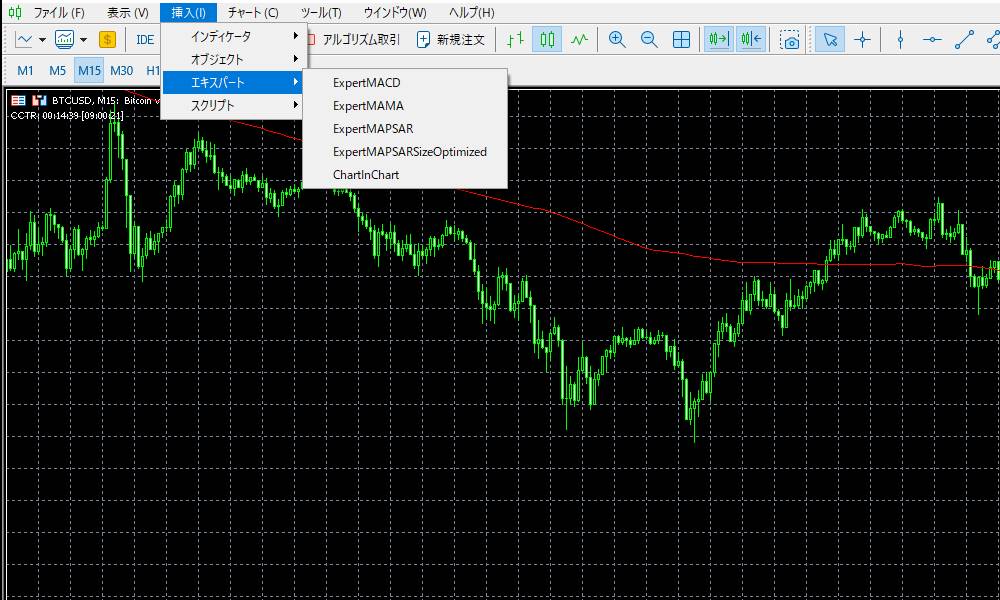
Task: Select the standard Cursor tool
Action: click(x=831, y=40)
